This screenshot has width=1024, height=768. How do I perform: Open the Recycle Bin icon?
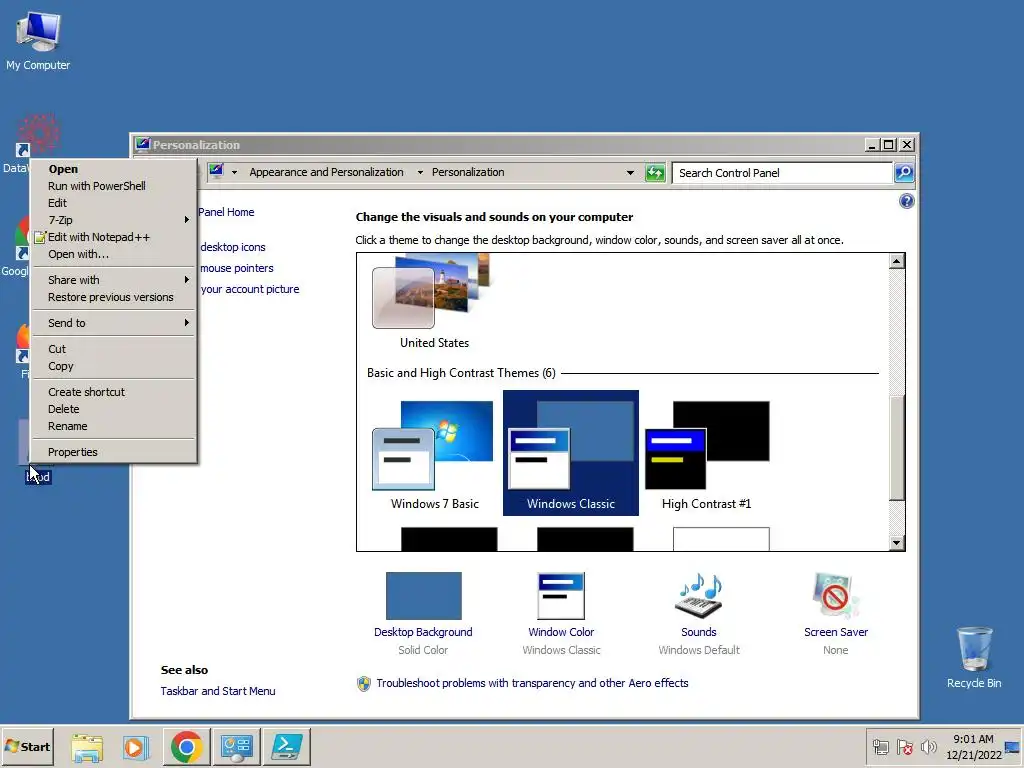(974, 658)
